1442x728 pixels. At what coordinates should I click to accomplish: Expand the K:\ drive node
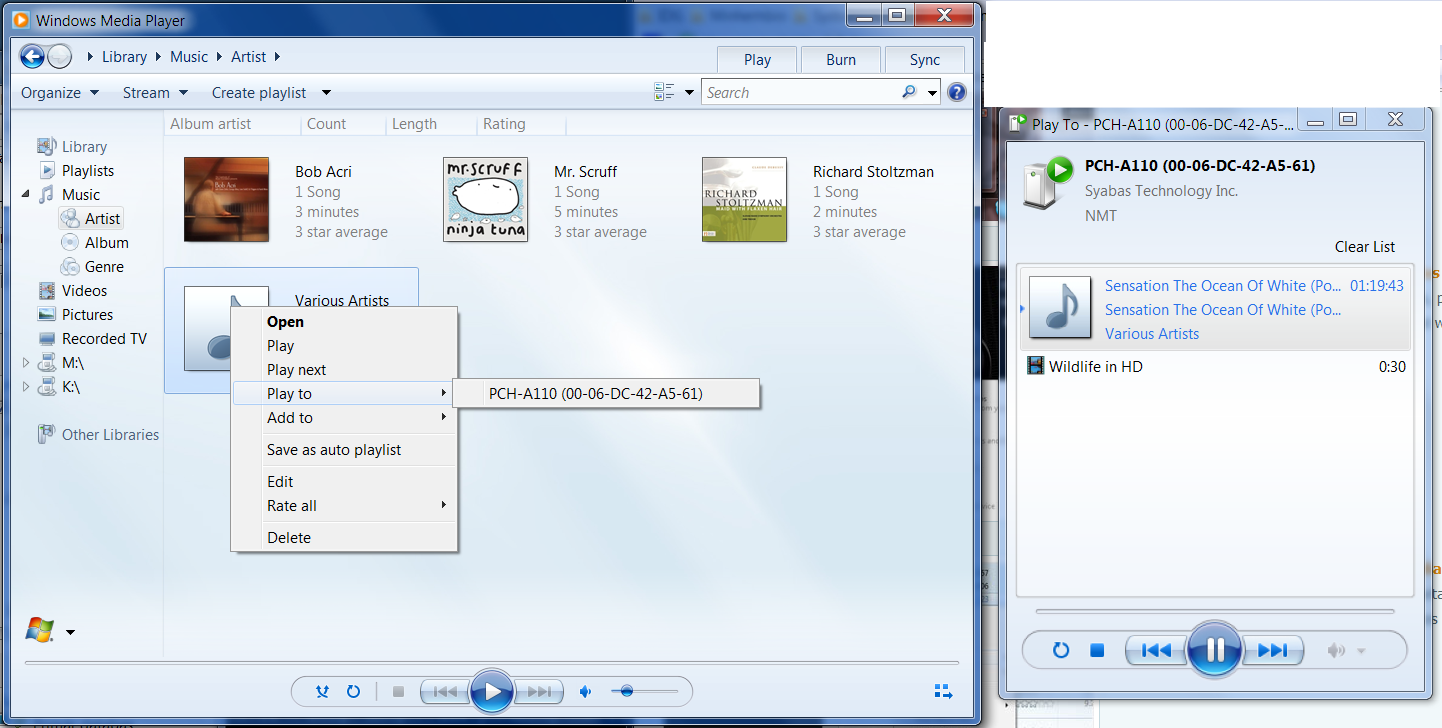[x=26, y=386]
